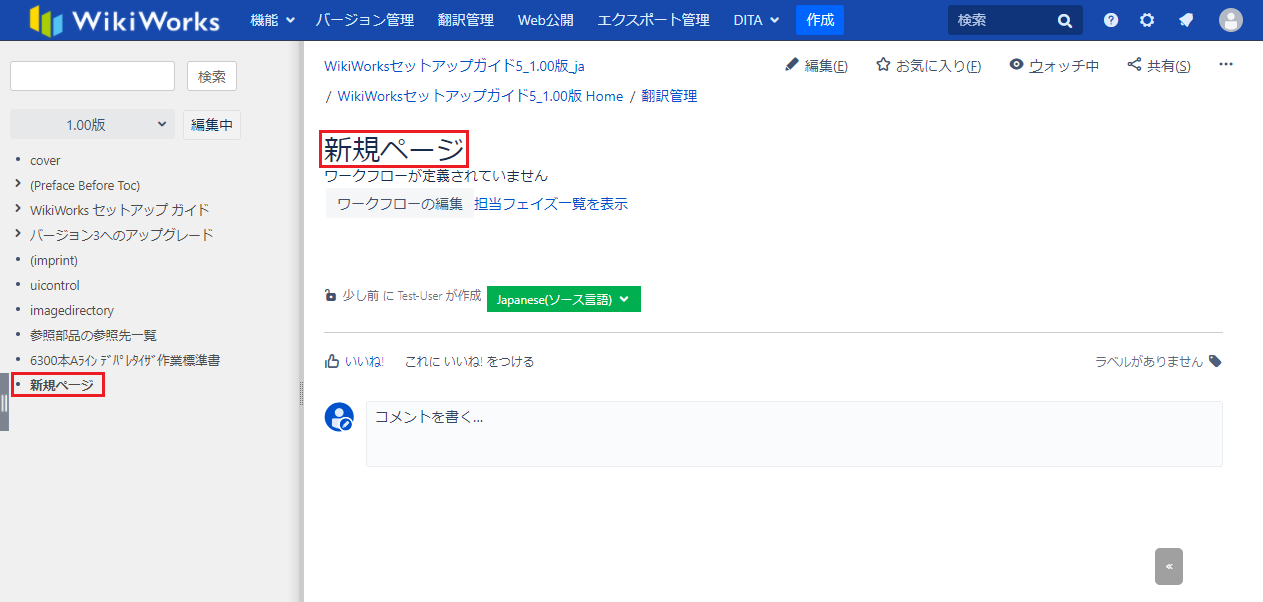1263x602 pixels.
Task: Click the sidebar search text field
Action: 92,76
